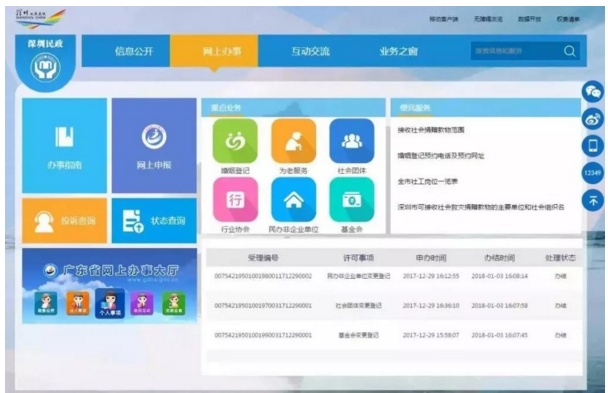Open the 状态查询 tile
Viewport: 608px width, 393px height.
(154, 221)
